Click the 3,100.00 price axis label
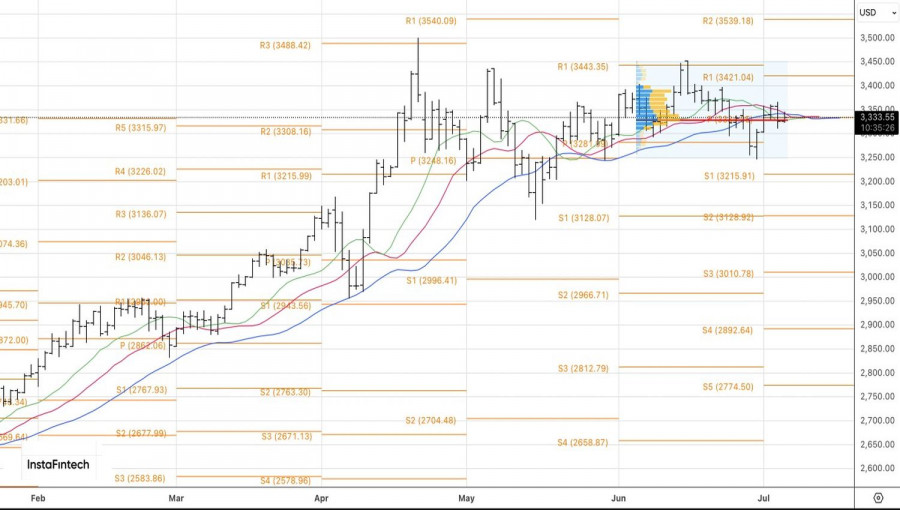 coord(877,229)
